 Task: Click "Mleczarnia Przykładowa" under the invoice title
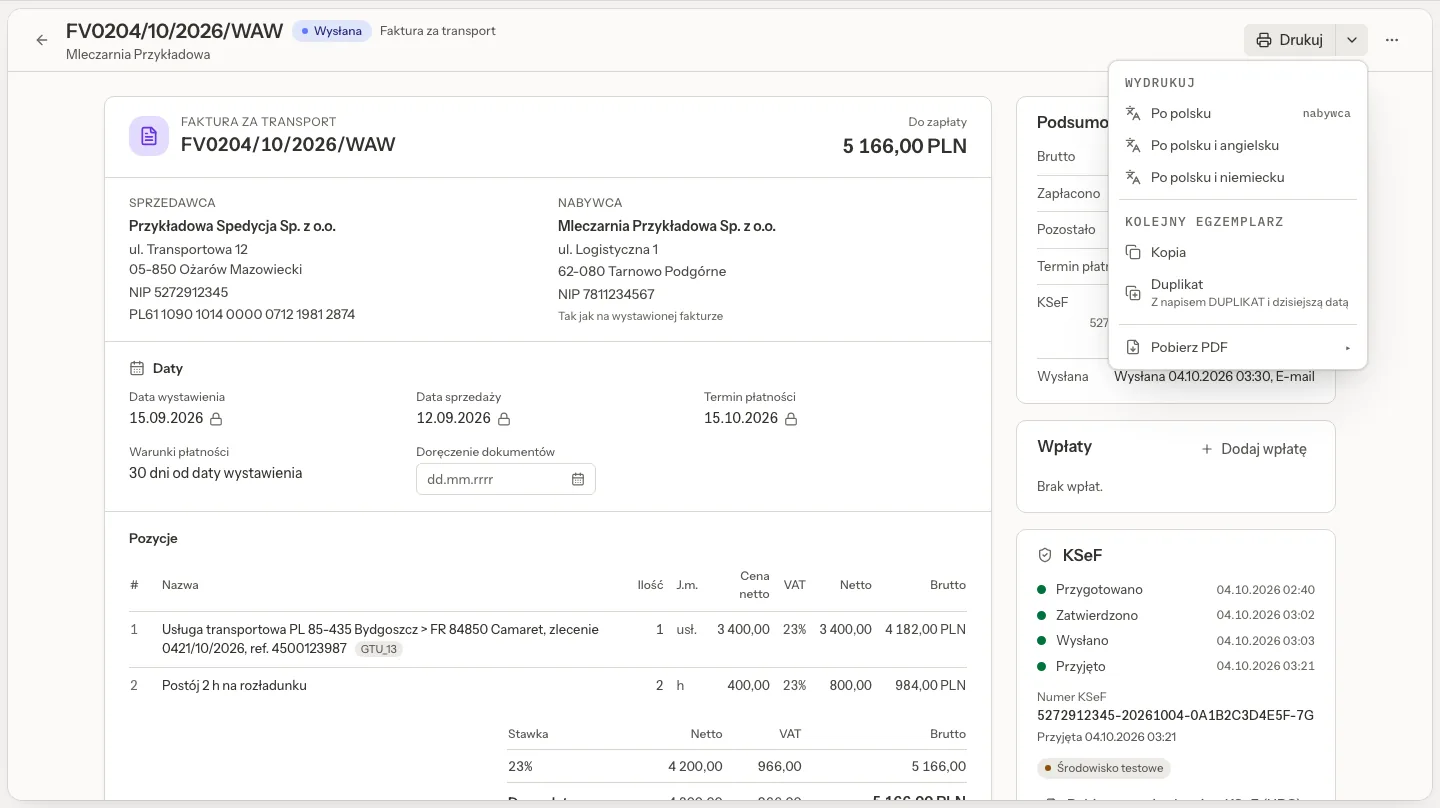(138, 54)
